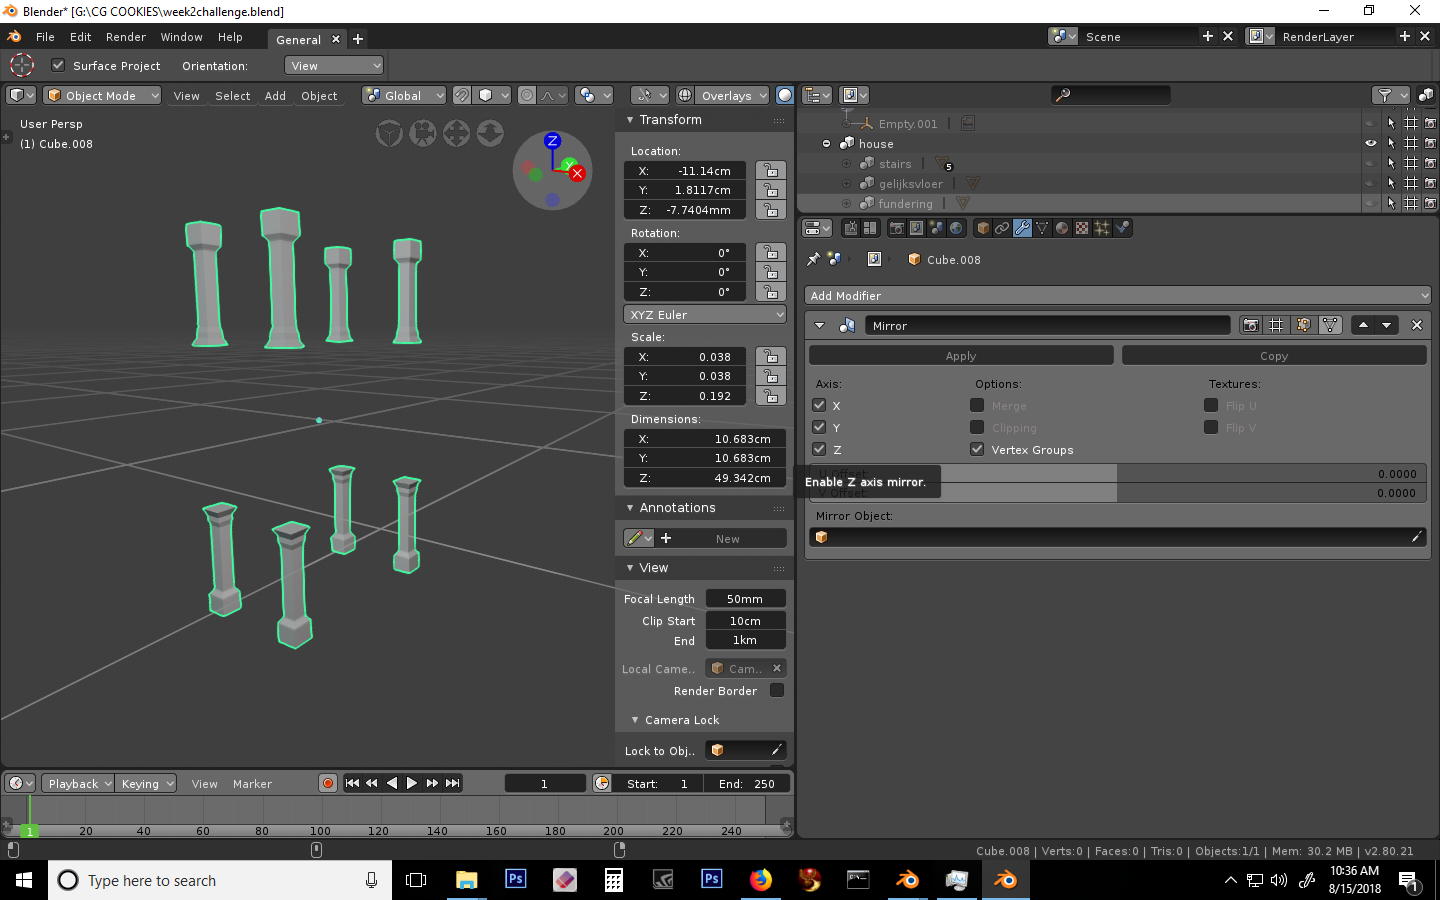
Task: Open the Orientation View dropdown
Action: (334, 65)
